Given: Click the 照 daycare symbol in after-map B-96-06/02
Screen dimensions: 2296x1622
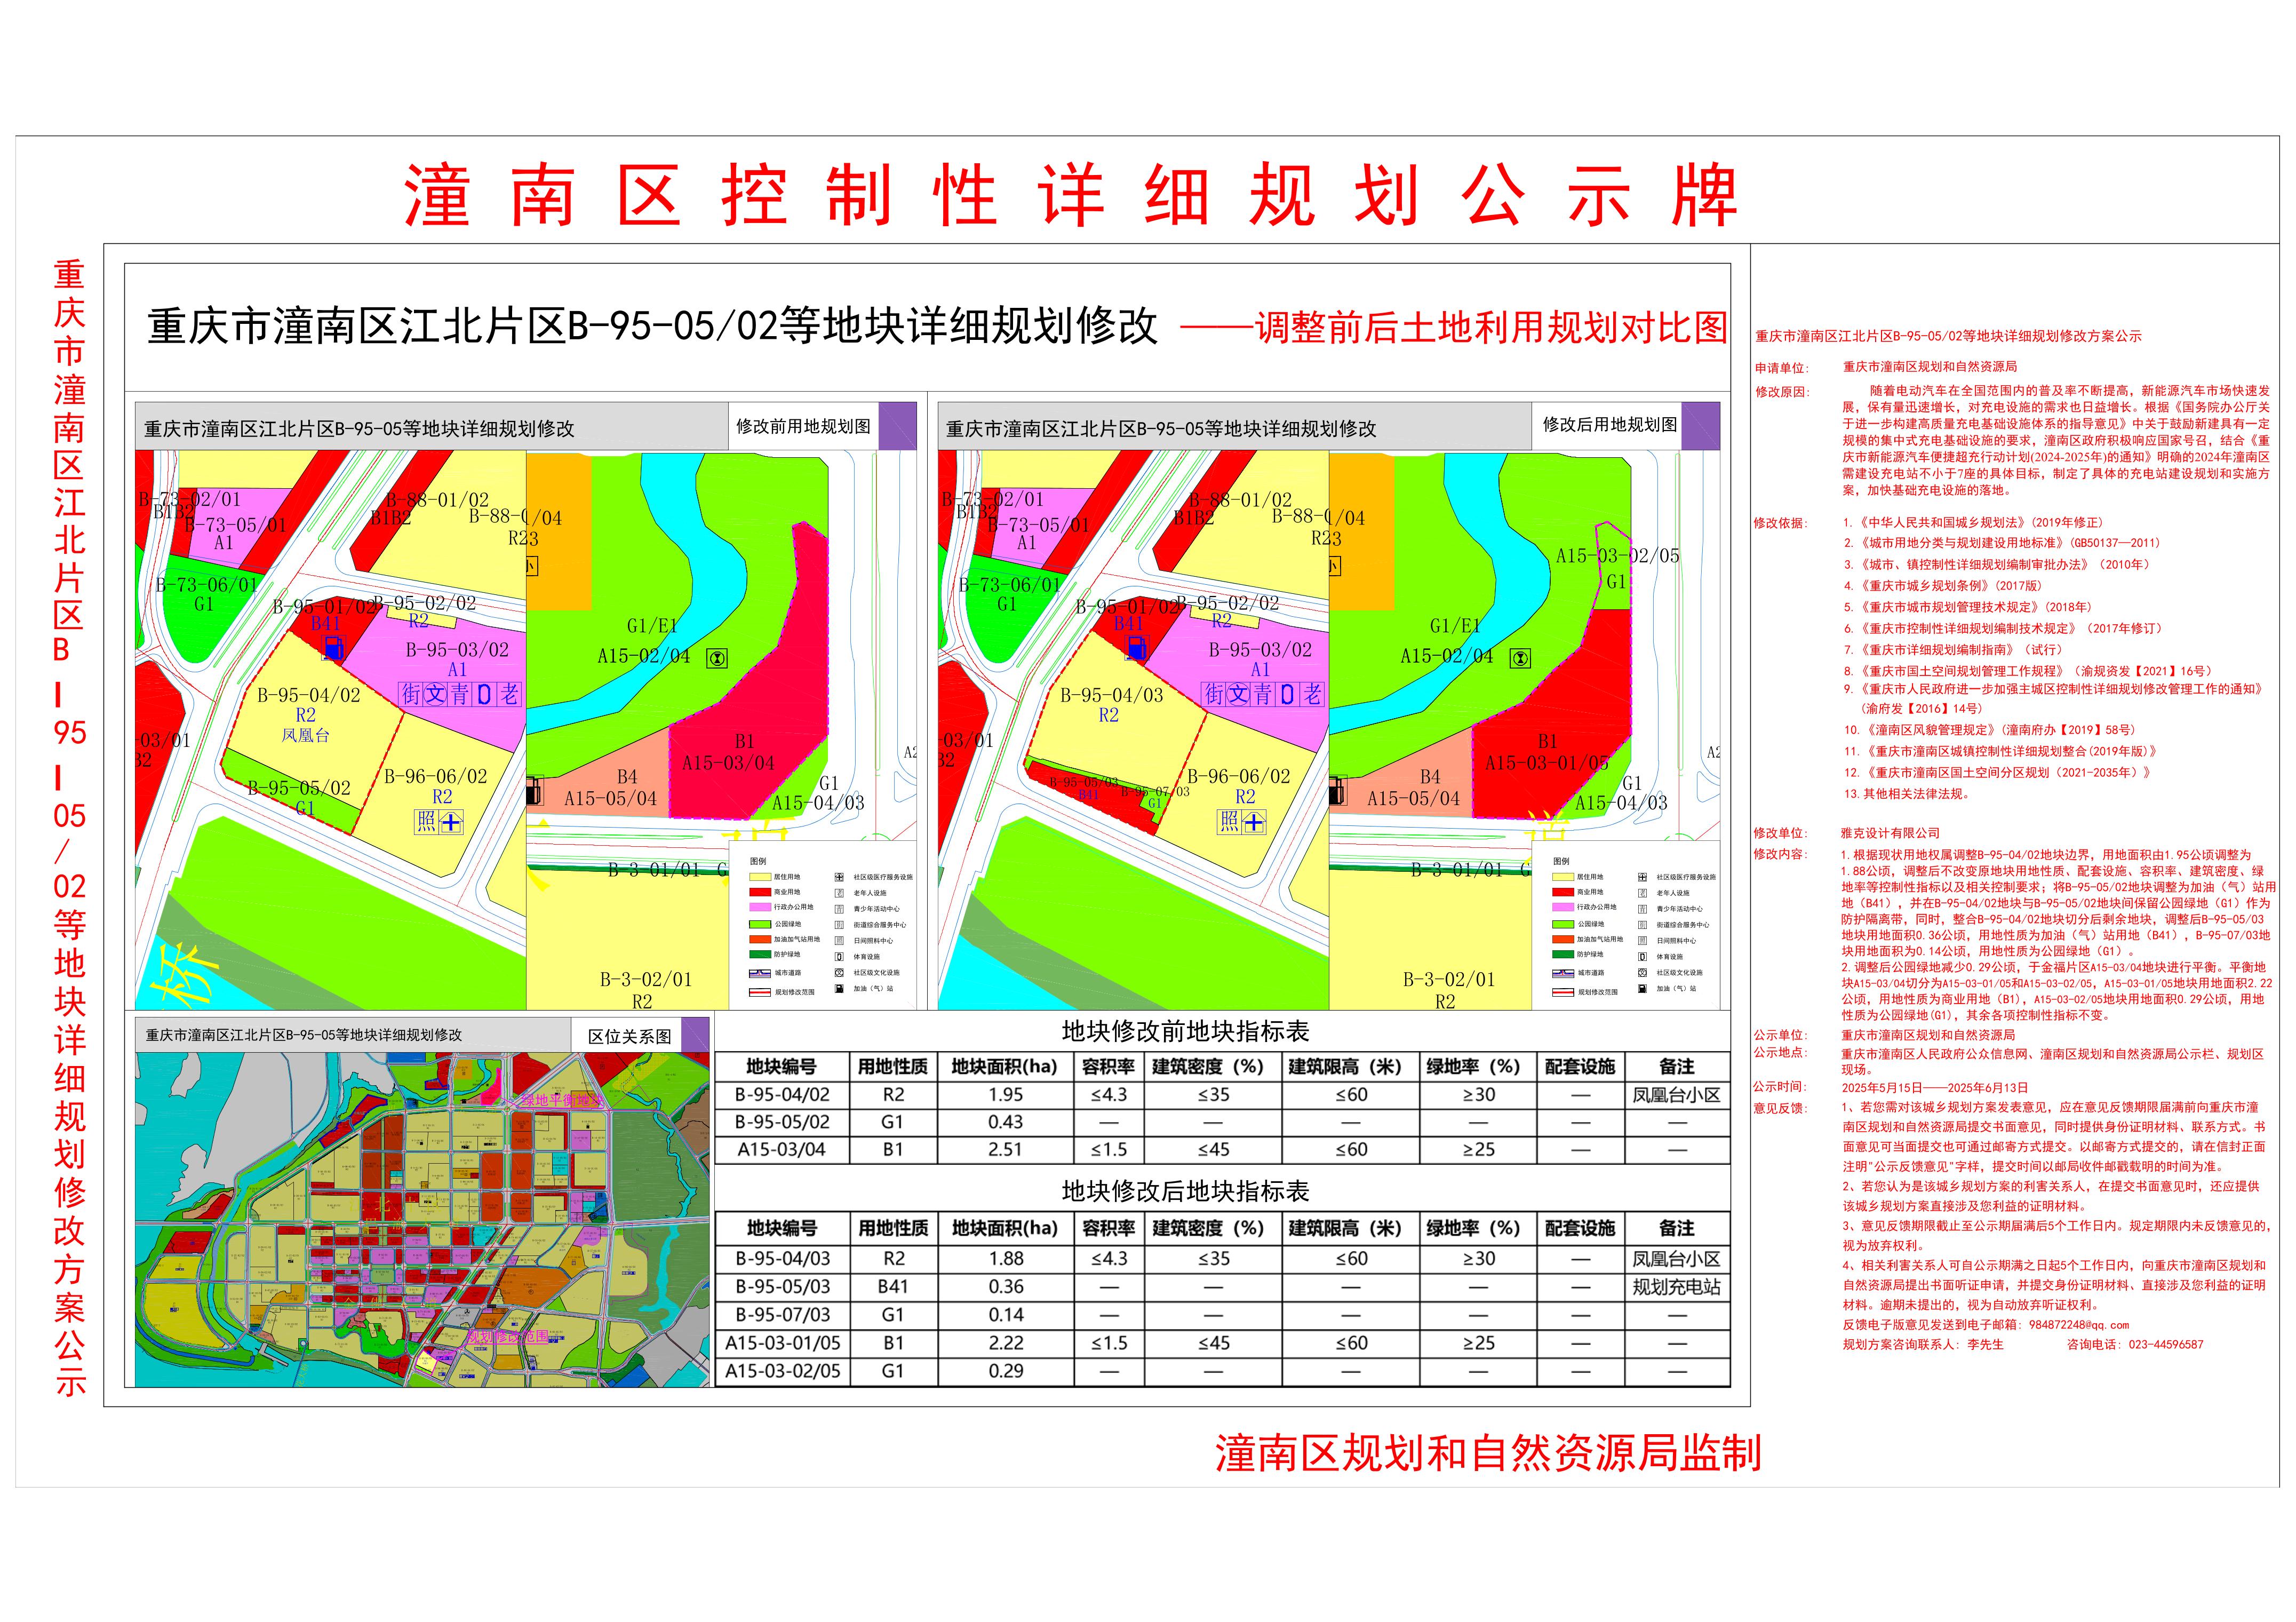Looking at the screenshot, I should (1229, 822).
